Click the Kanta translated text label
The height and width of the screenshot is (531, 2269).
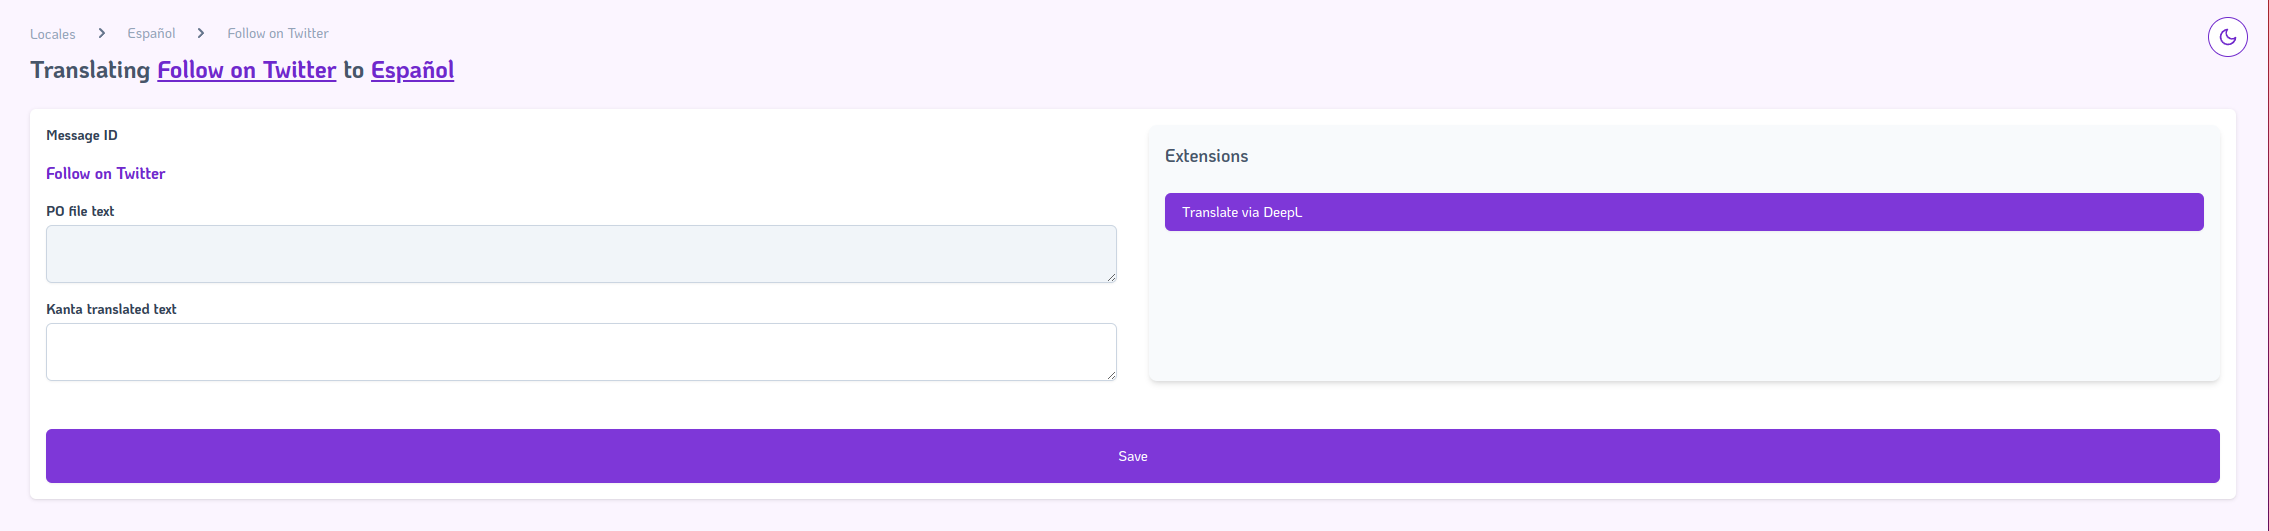click(111, 309)
